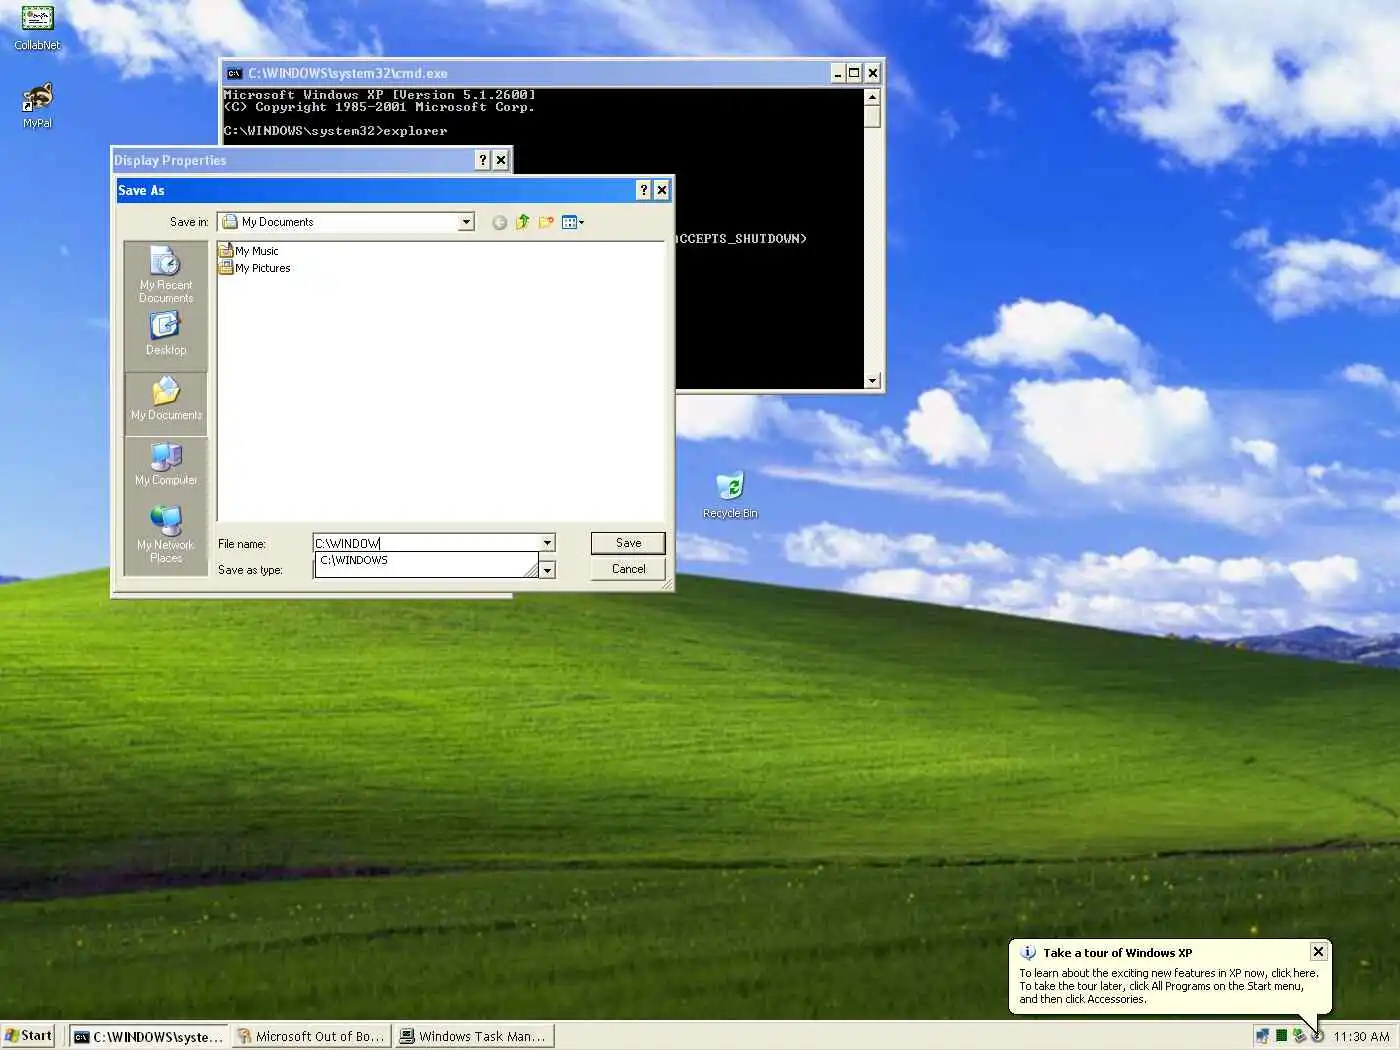Viewport: 1400px width, 1050px height.
Task: Click the green Task Manager CPU tray icon
Action: 1281,1036
